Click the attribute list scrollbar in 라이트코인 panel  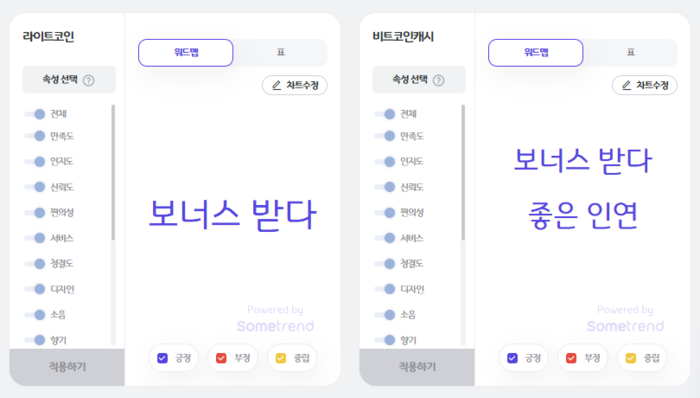pos(113,172)
